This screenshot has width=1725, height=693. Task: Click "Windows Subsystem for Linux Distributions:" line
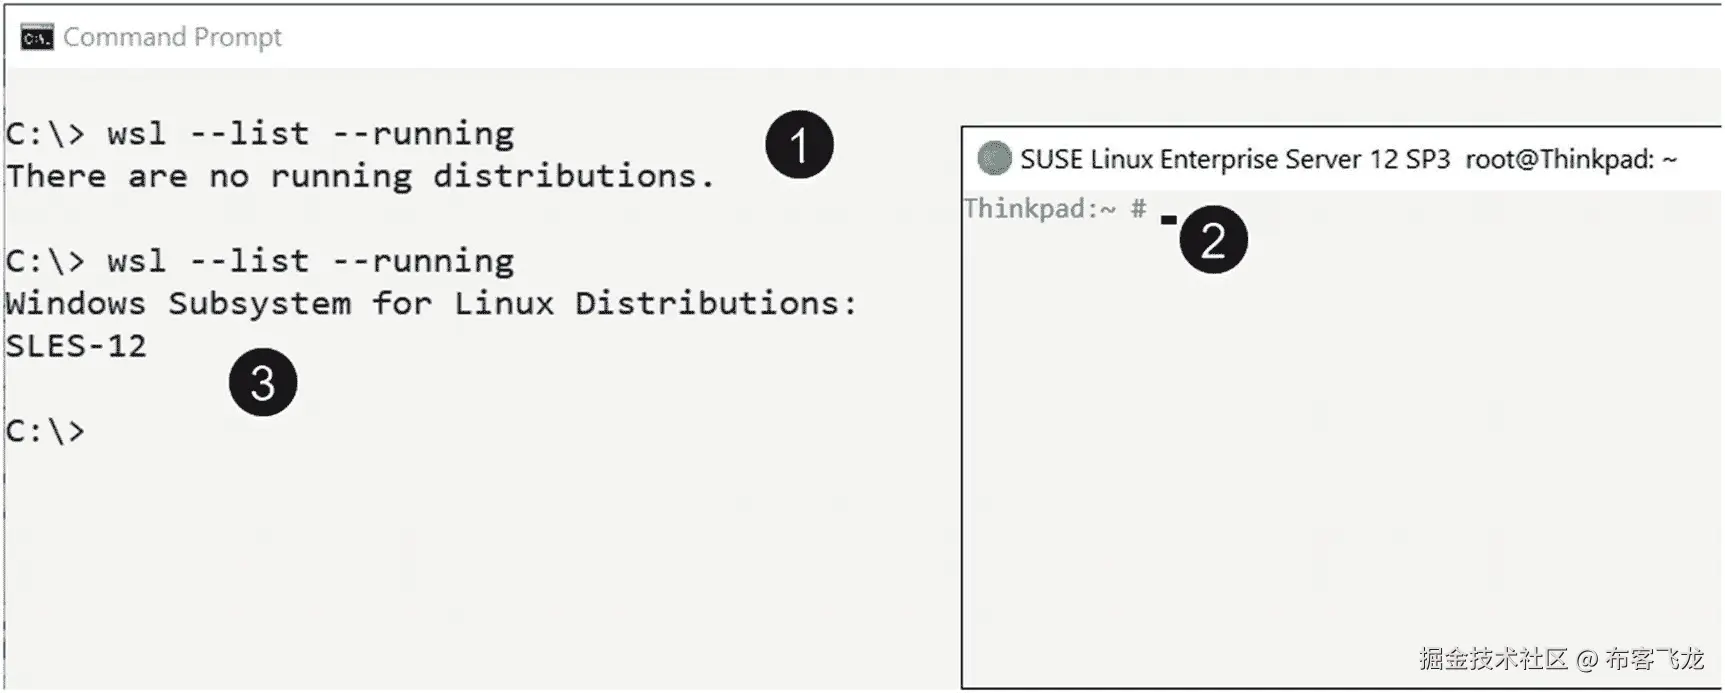point(430,304)
